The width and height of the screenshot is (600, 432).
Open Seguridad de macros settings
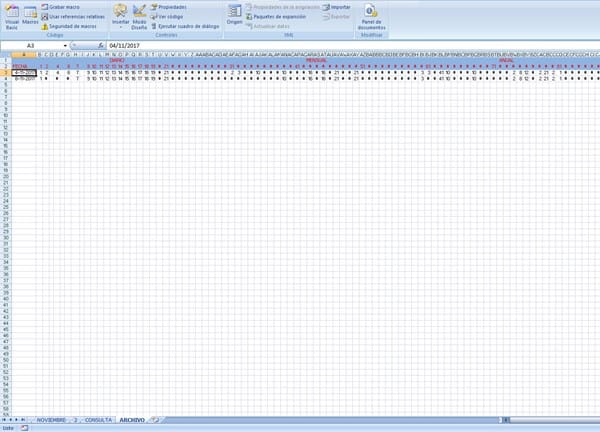click(x=69, y=26)
